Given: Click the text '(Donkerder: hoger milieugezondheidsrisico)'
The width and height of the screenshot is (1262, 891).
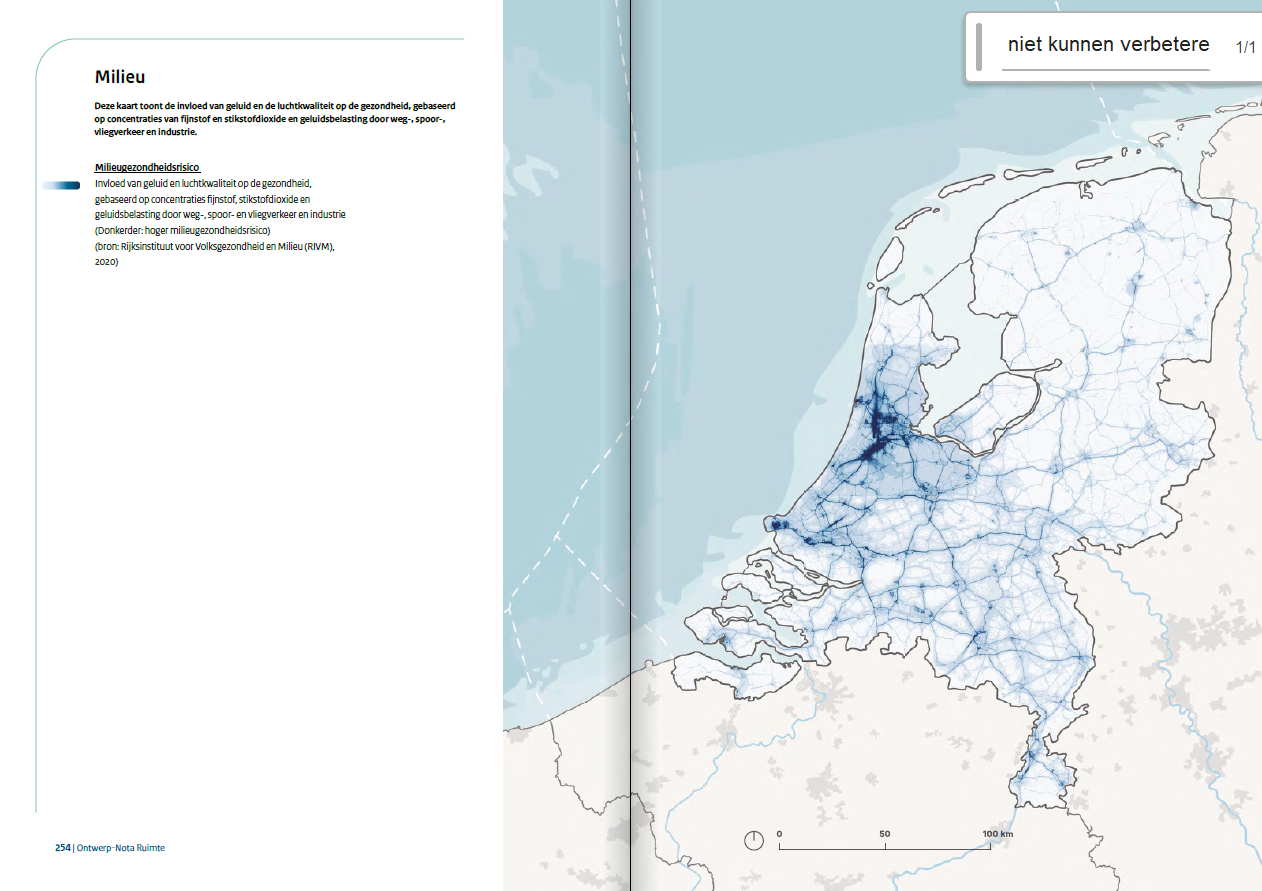Looking at the screenshot, I should pyautogui.click(x=184, y=230).
